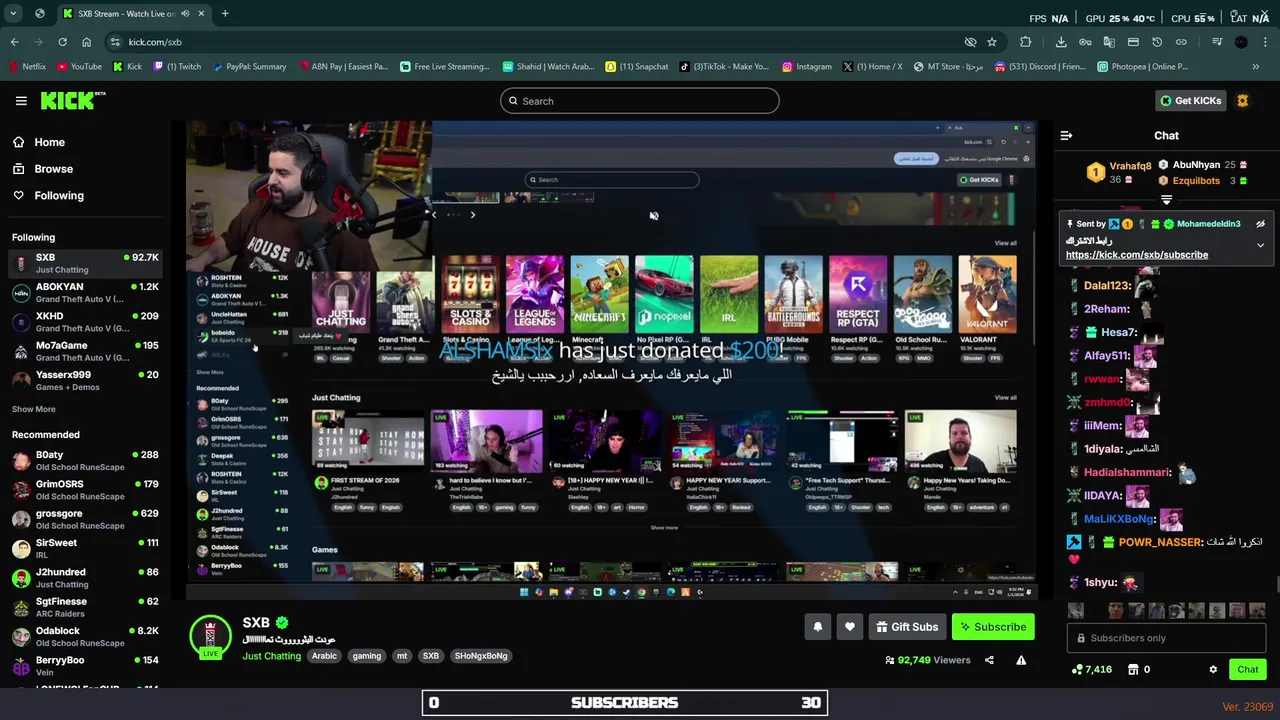Open Odablock recommended channel

tap(85, 636)
